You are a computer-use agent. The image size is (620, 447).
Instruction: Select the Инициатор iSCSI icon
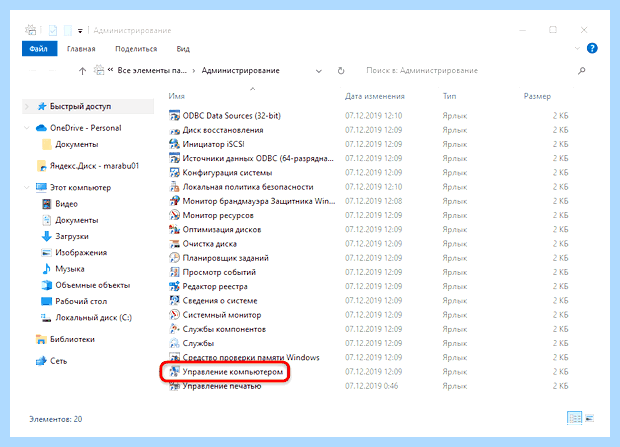[174, 144]
